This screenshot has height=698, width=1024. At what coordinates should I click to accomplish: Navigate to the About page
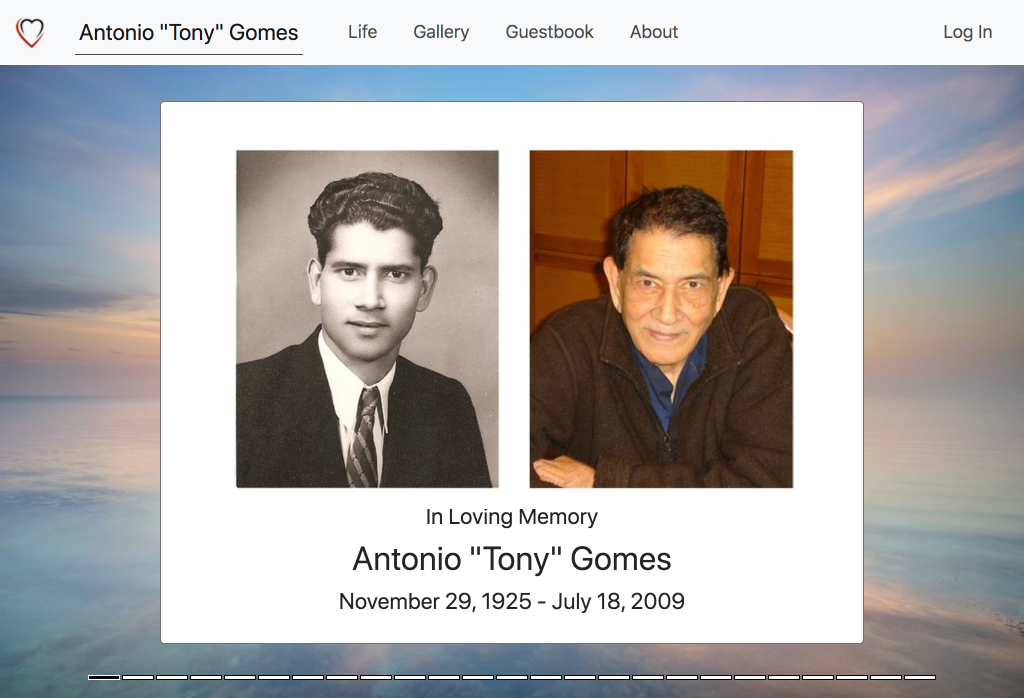[654, 32]
